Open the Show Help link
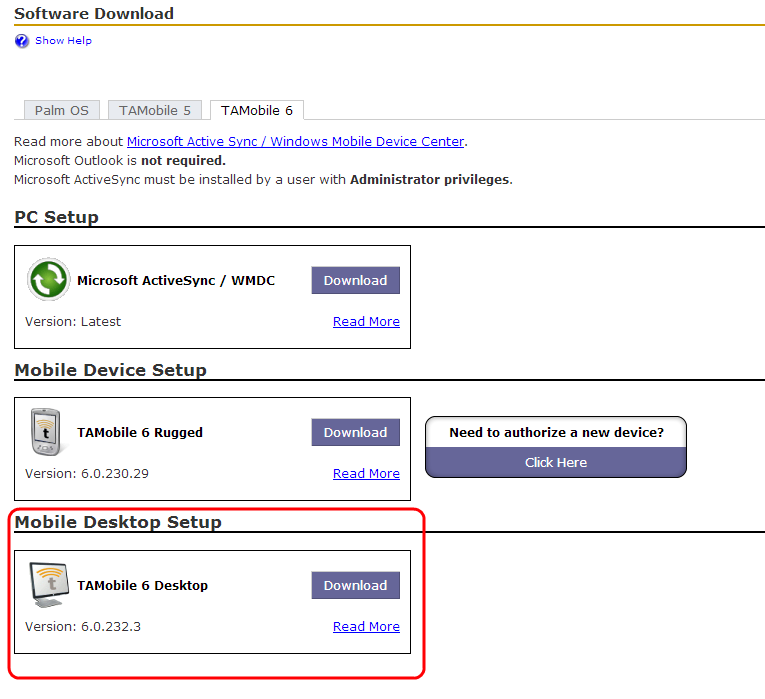 pyautogui.click(x=63, y=40)
